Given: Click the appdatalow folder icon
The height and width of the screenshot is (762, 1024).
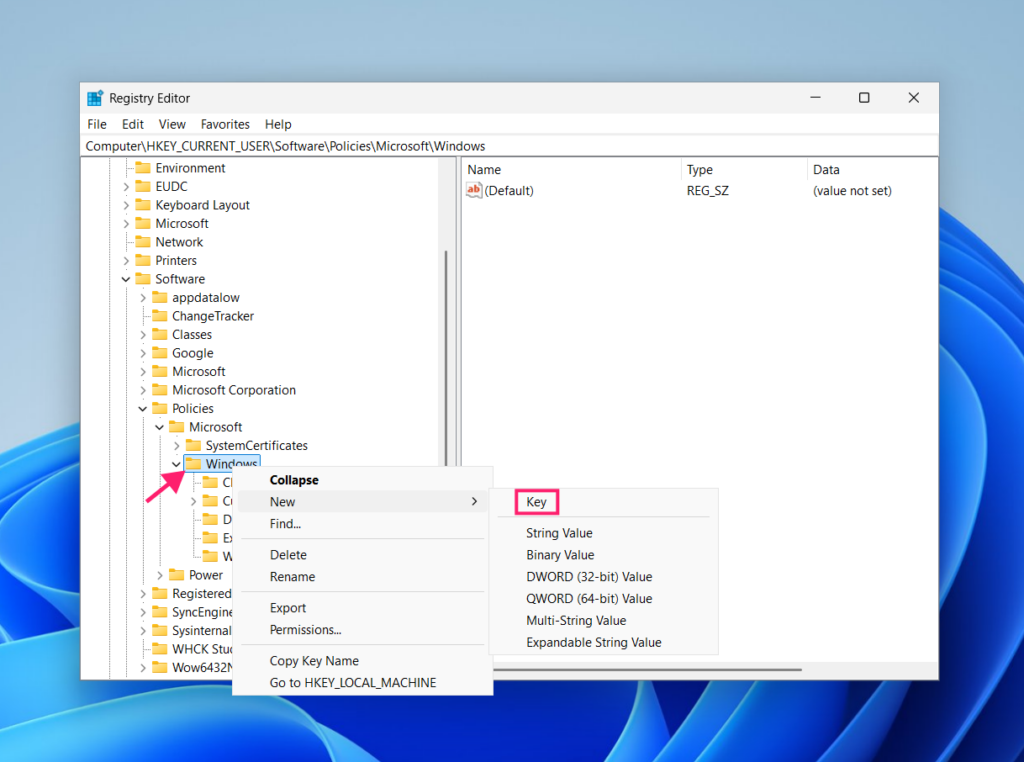Looking at the screenshot, I should (x=160, y=297).
